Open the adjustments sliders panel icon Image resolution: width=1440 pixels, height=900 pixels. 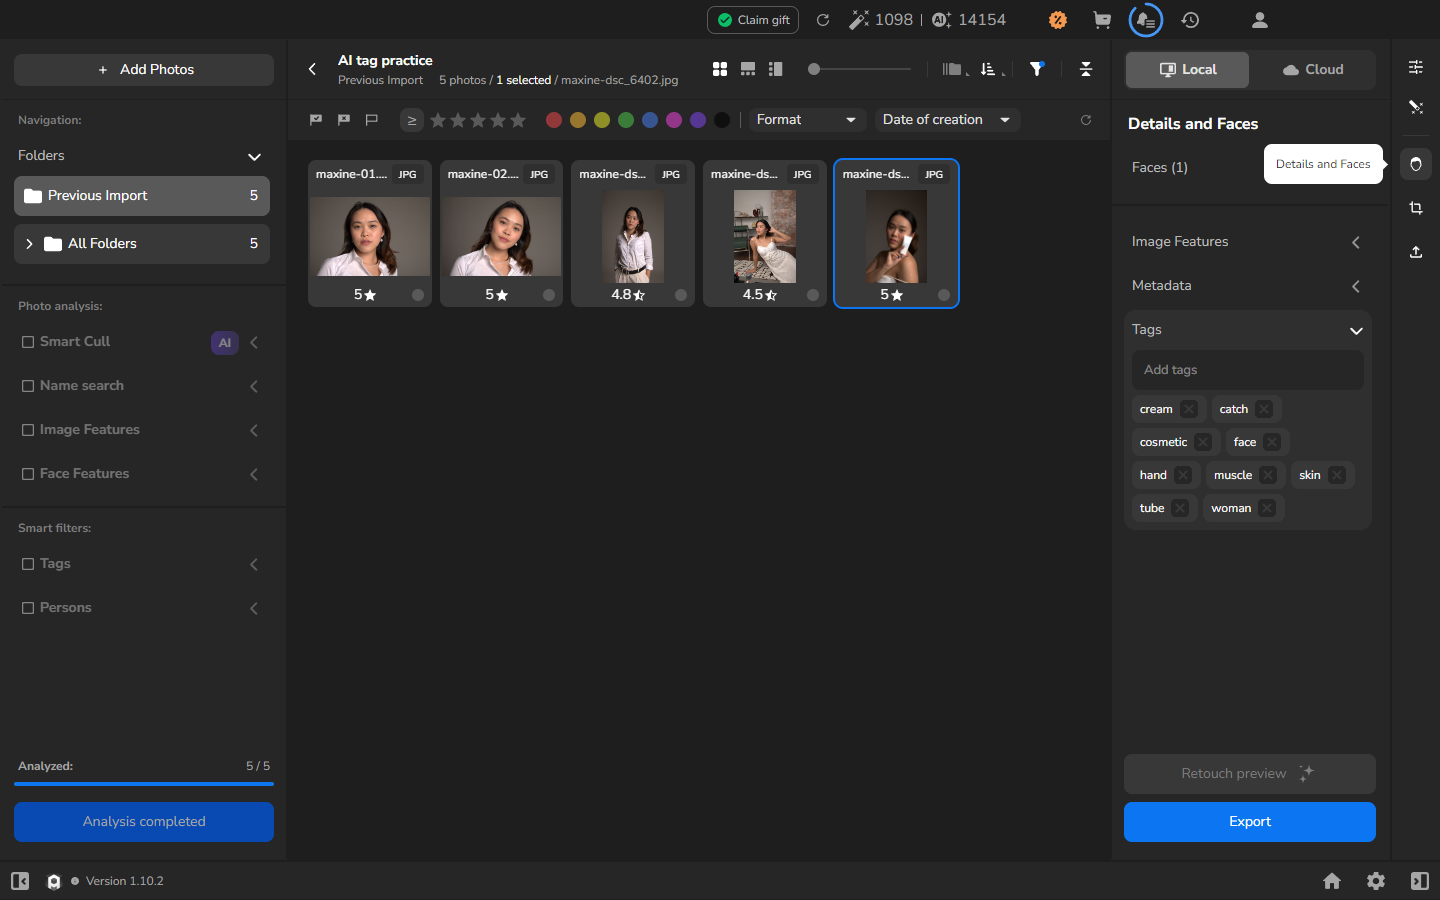click(1416, 67)
